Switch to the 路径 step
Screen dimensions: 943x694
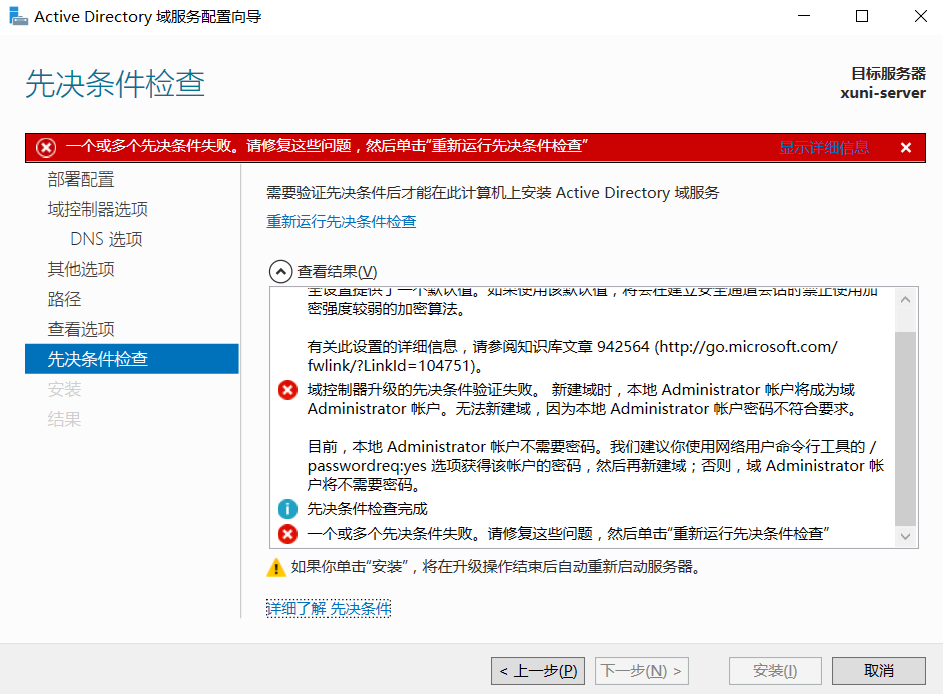coord(64,299)
